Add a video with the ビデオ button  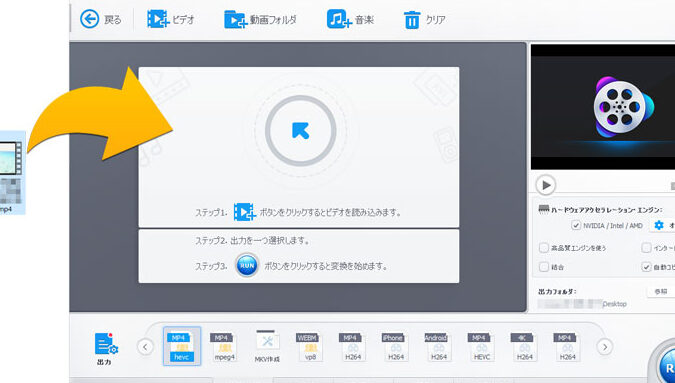[171, 19]
